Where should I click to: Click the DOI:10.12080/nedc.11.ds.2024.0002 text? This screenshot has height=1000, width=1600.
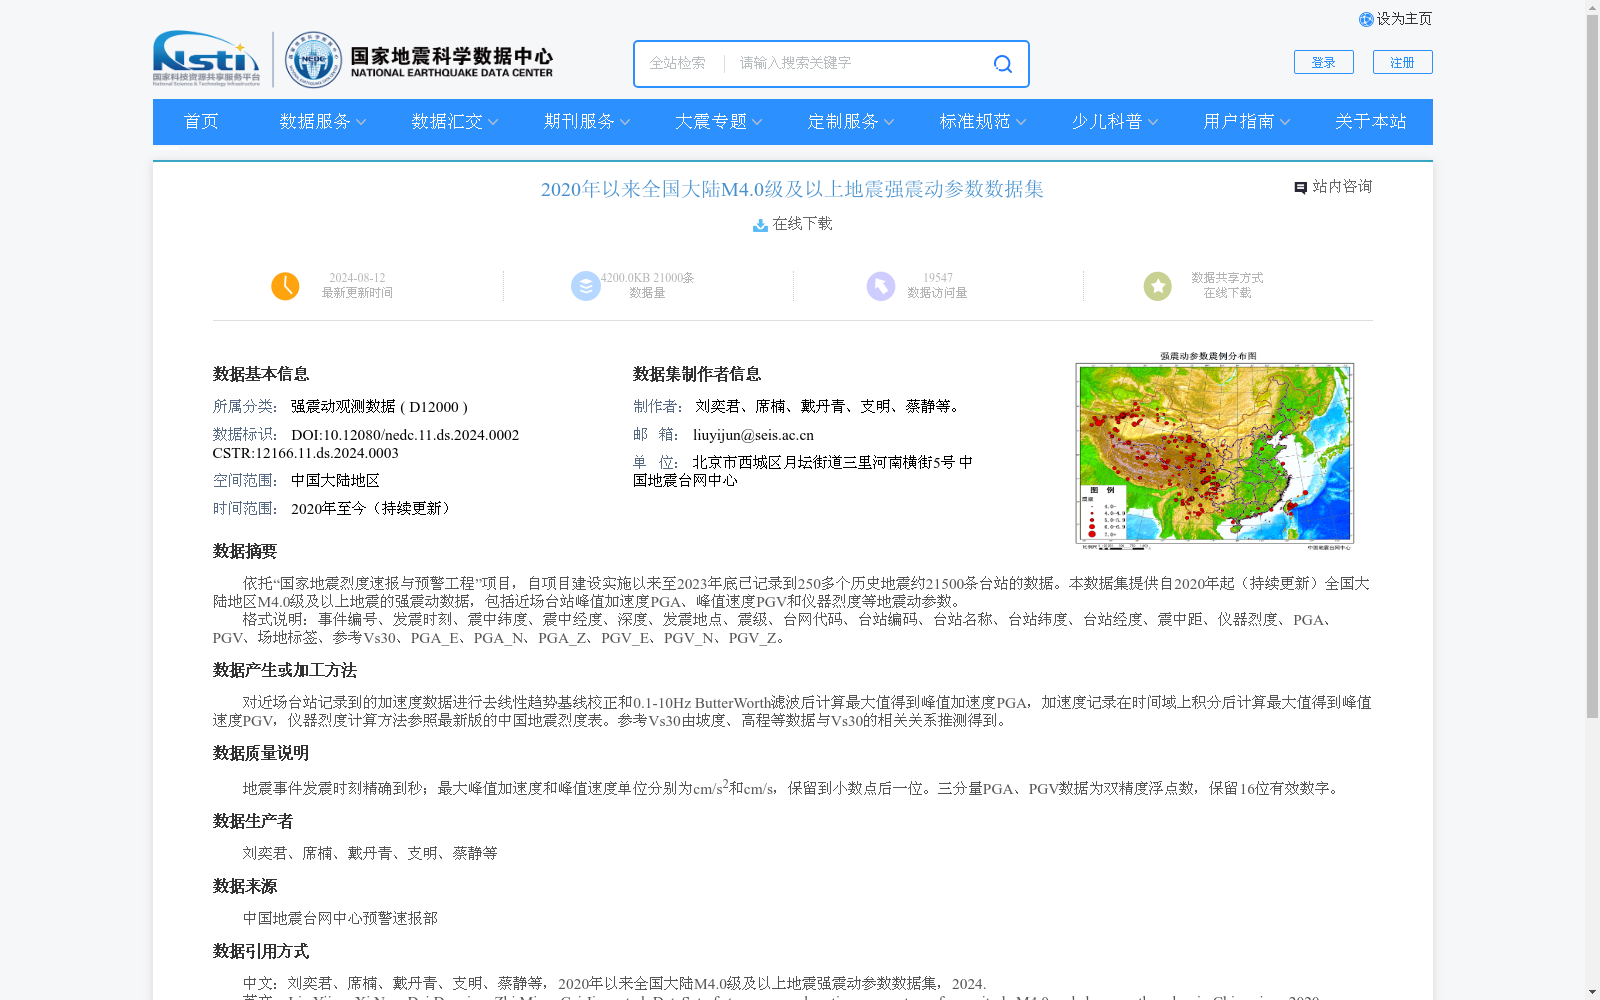[405, 435]
